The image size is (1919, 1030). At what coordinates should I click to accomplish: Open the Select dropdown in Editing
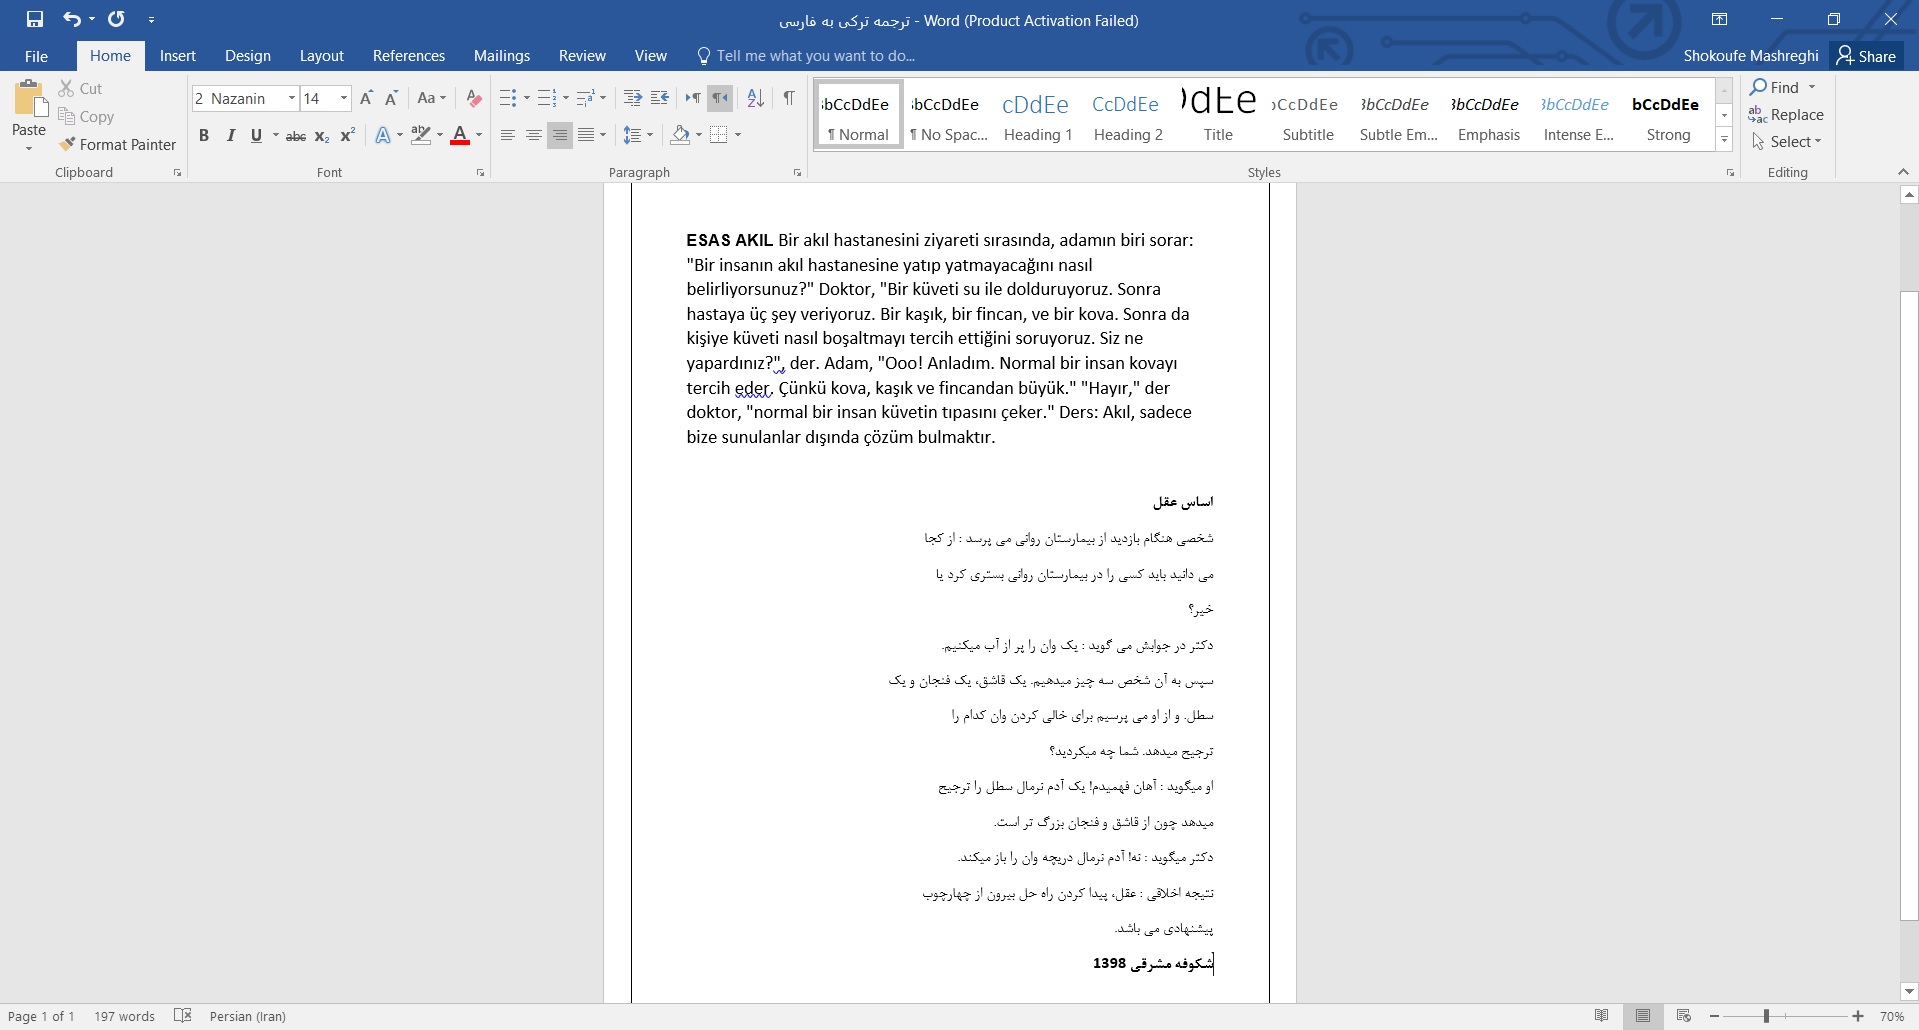(x=1787, y=142)
